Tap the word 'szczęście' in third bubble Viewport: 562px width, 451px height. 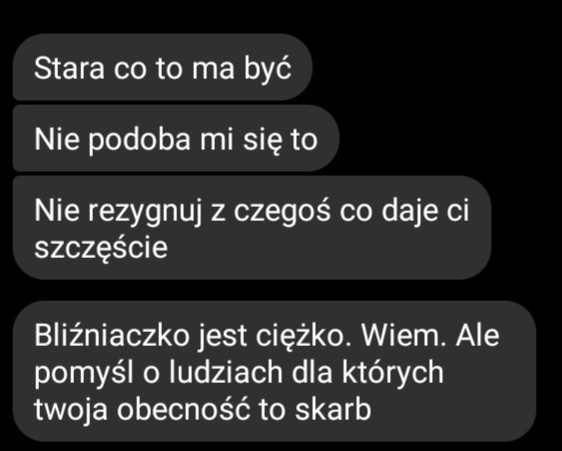click(101, 247)
